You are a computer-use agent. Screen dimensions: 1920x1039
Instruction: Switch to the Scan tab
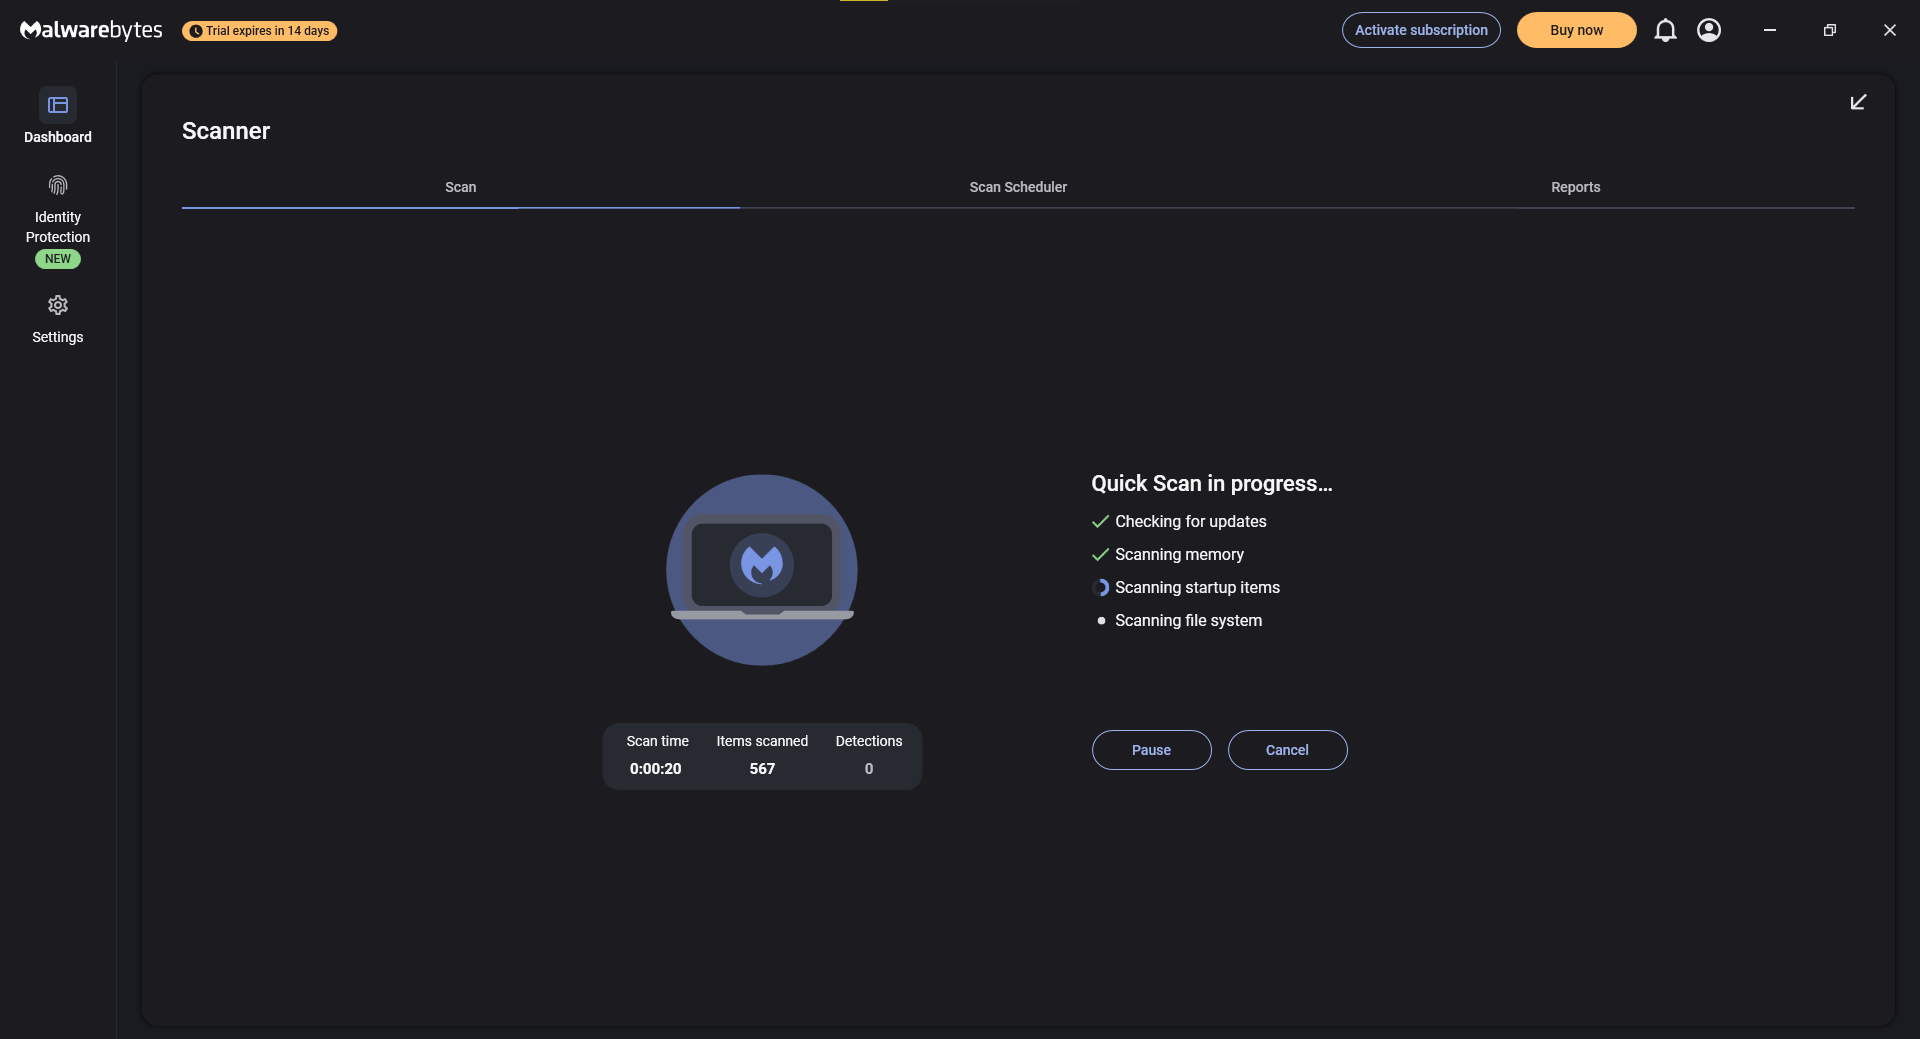point(460,187)
